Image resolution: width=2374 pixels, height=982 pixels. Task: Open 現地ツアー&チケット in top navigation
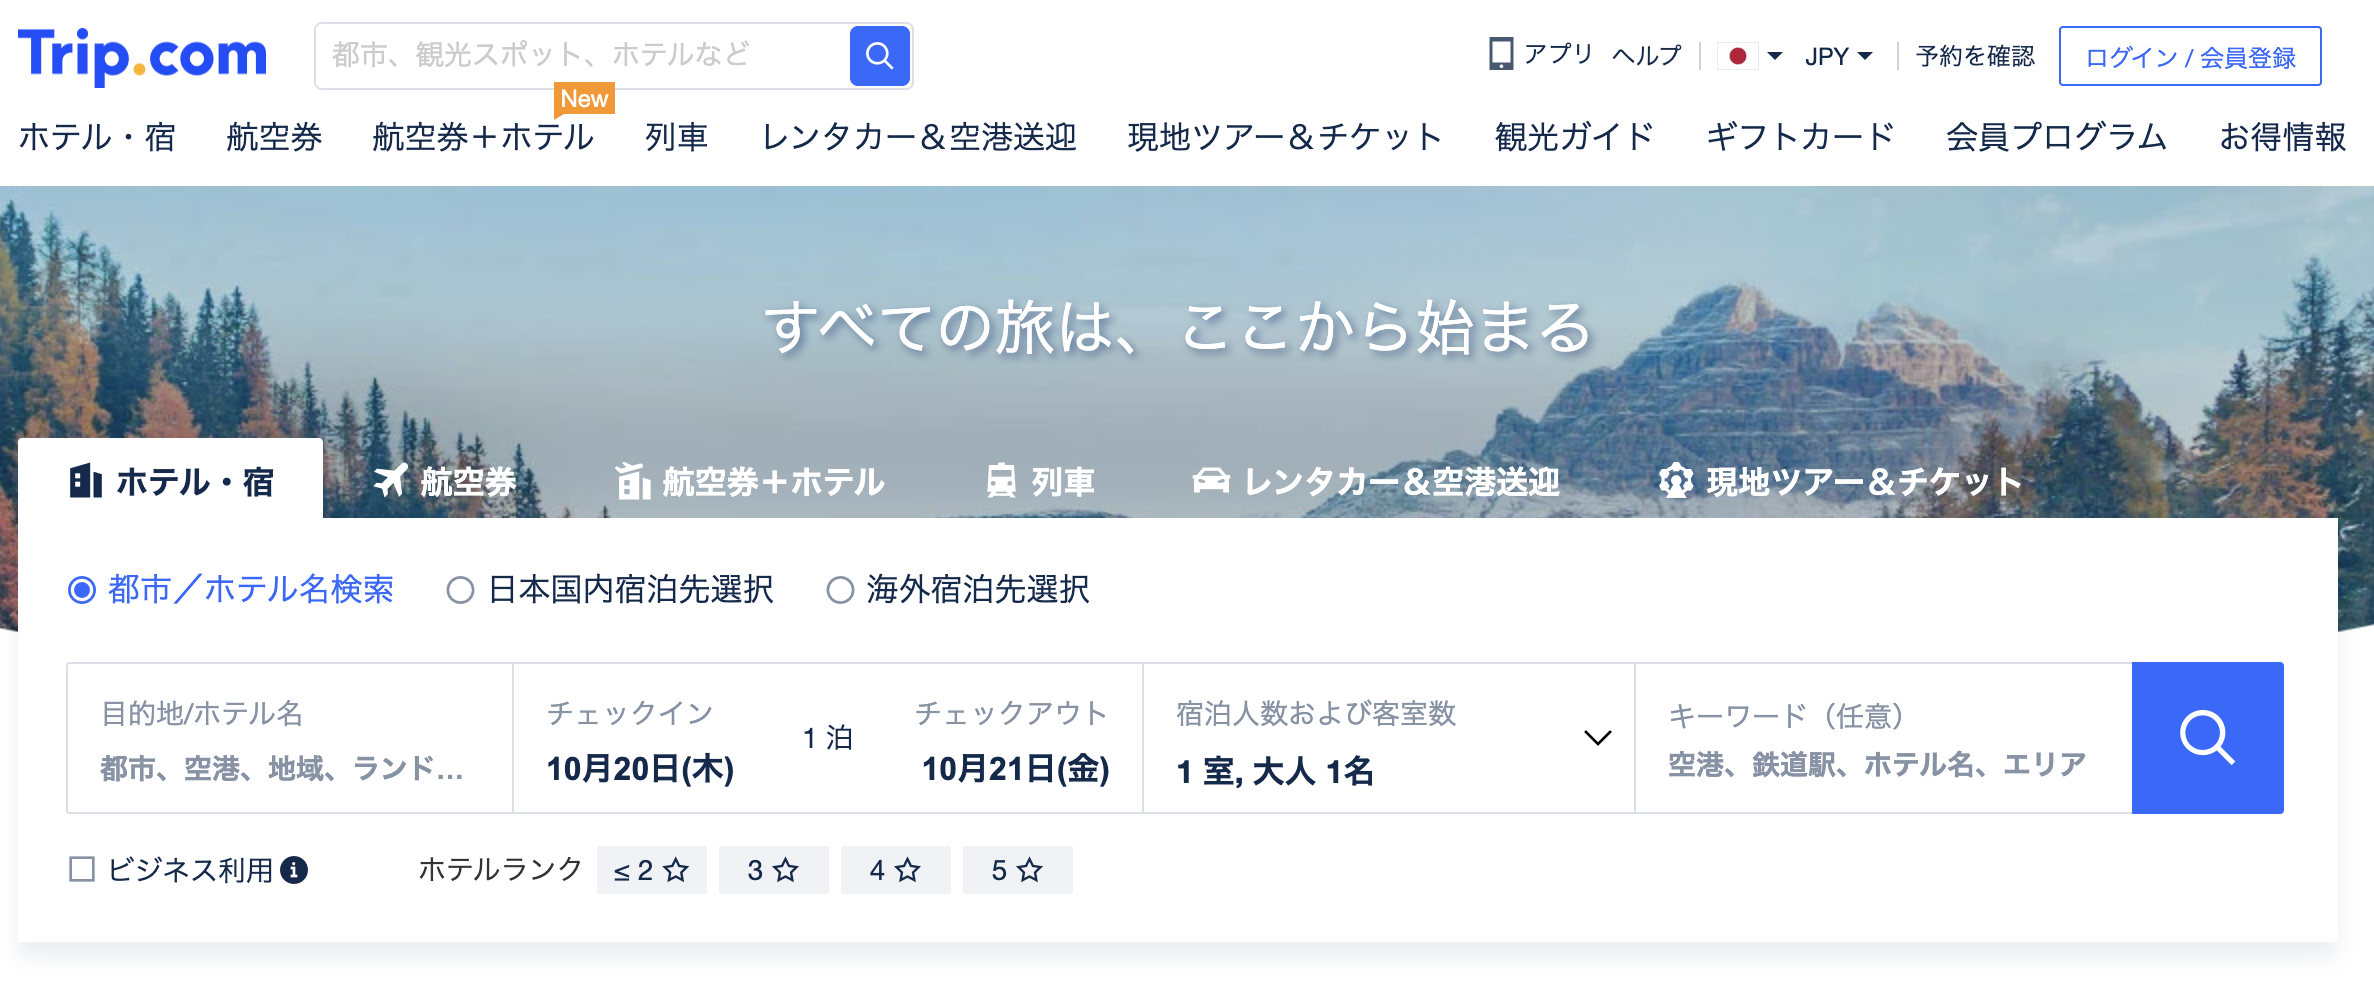[x=1285, y=137]
